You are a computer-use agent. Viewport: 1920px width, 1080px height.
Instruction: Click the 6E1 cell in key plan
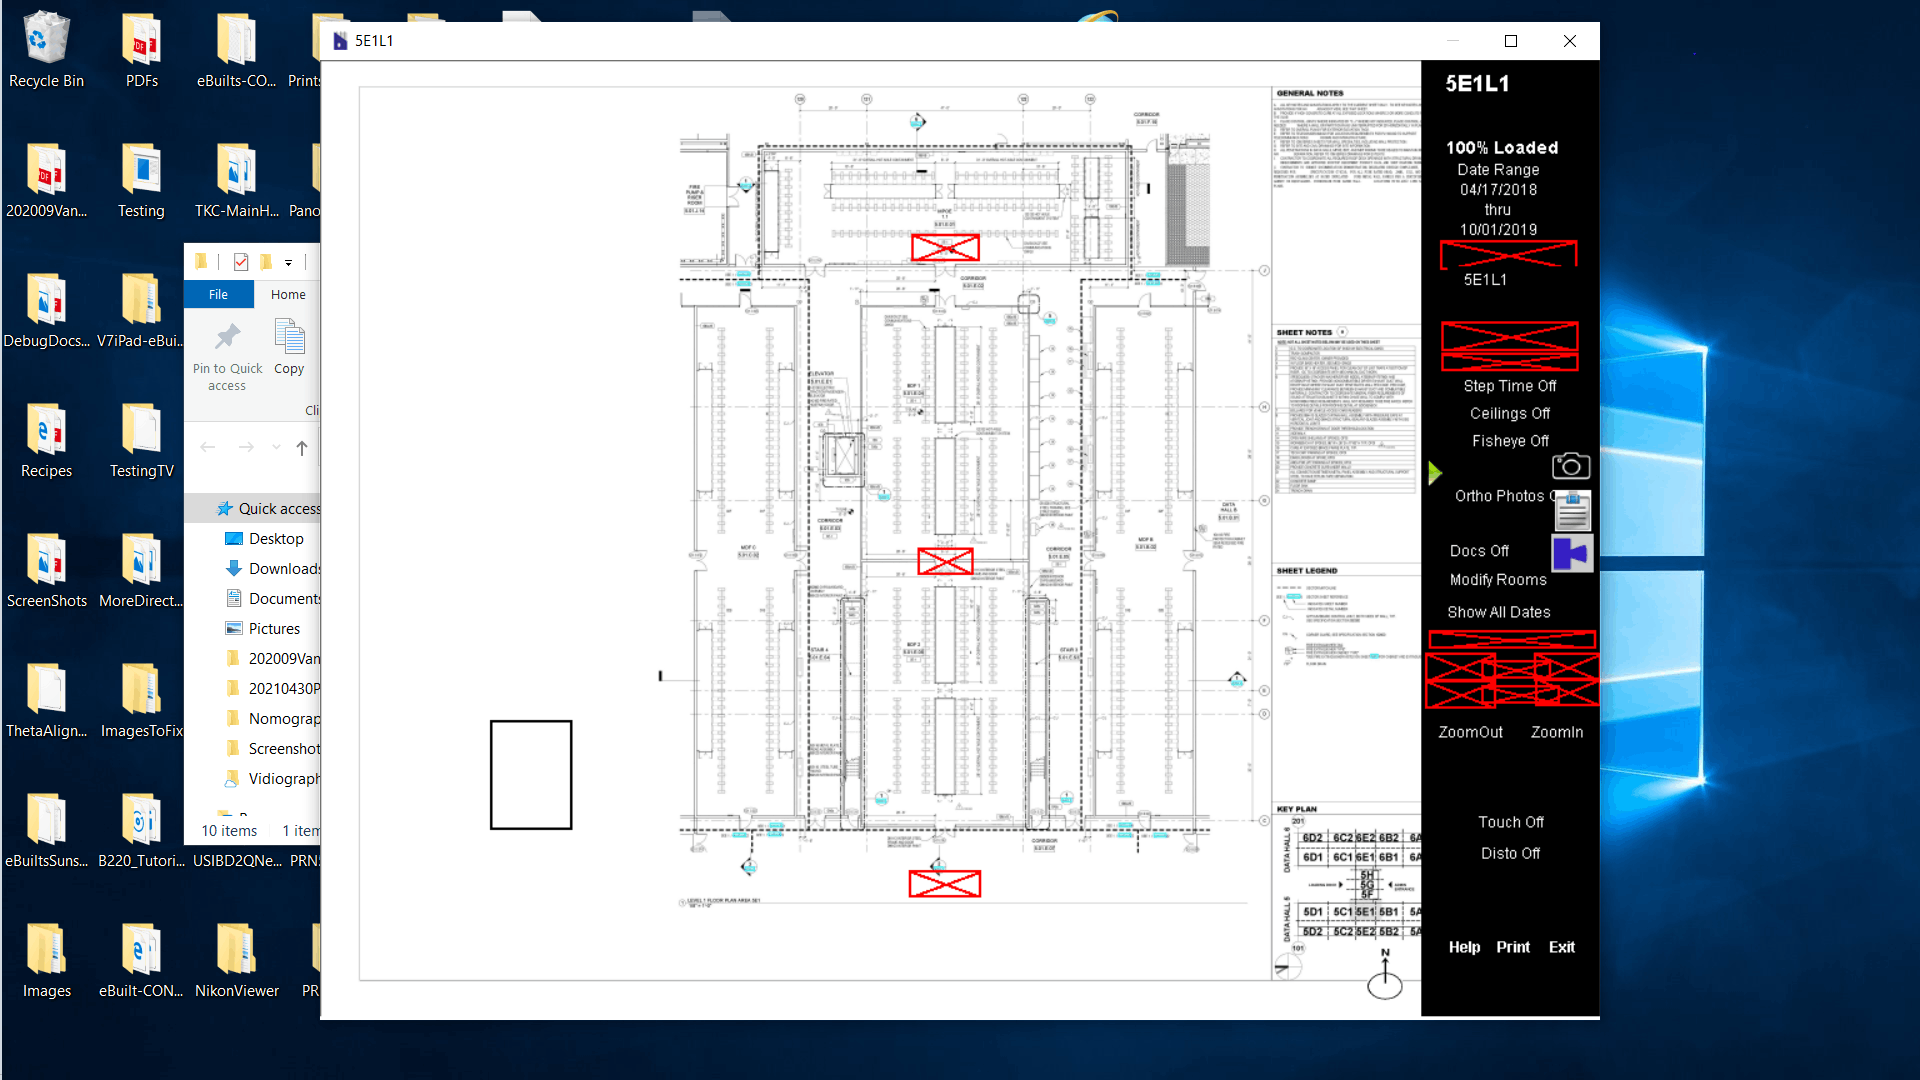[x=1365, y=858]
